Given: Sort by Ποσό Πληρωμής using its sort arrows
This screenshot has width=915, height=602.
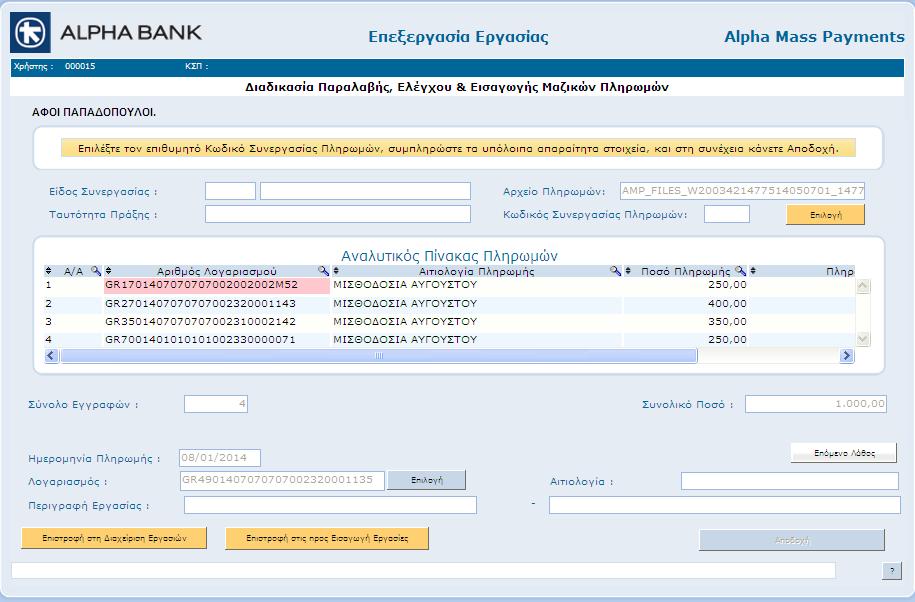Looking at the screenshot, I should click(628, 271).
